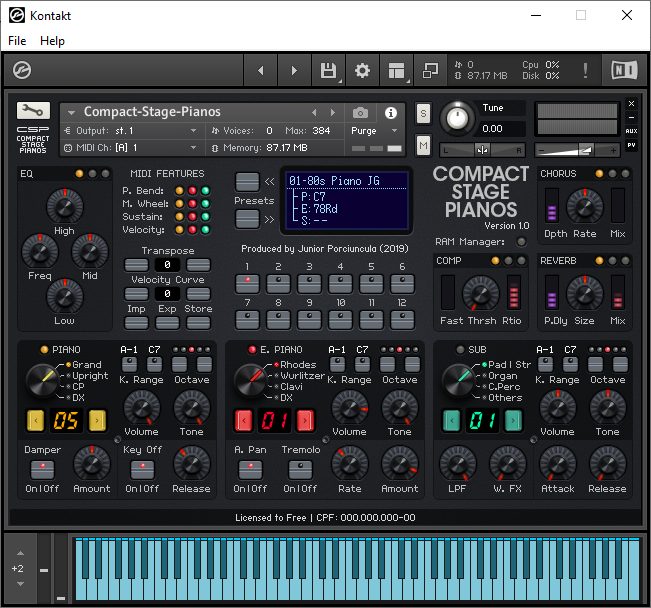This screenshot has width=651, height=608.
Task: Open the Help menu
Action: coord(52,41)
